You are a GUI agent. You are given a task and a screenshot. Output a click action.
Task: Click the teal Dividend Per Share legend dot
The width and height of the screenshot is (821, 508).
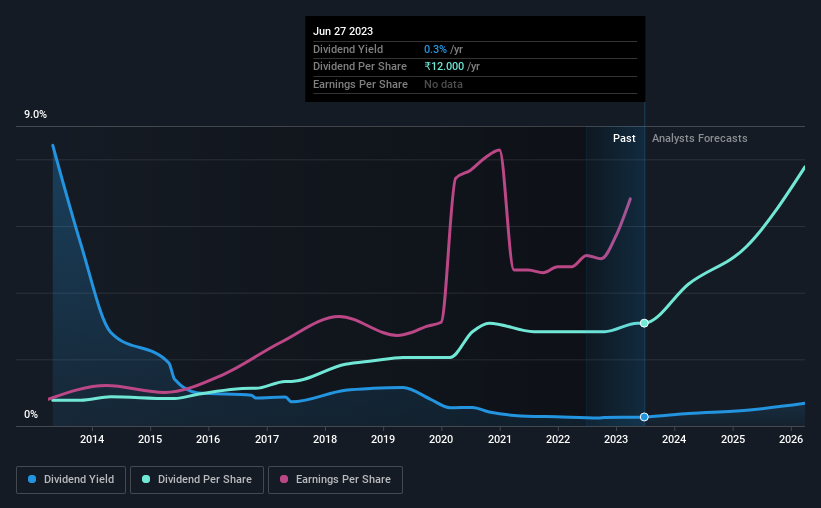(146, 479)
